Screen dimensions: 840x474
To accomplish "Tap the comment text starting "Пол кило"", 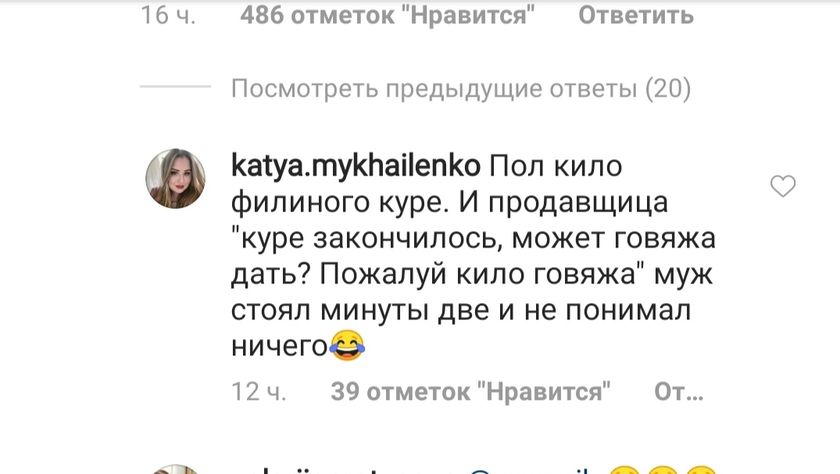I will point(473,256).
